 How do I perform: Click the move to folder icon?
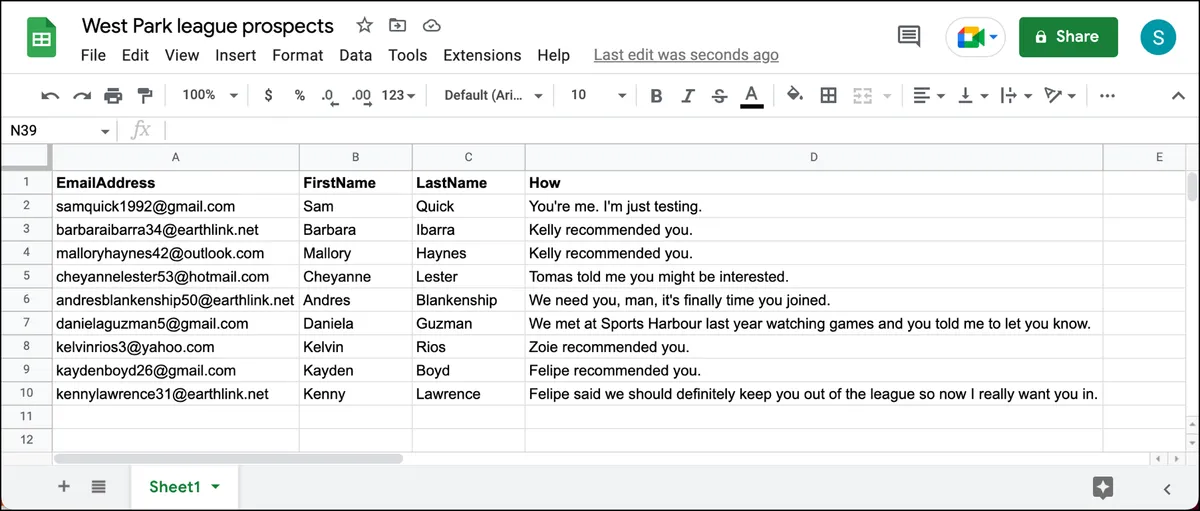point(398,25)
